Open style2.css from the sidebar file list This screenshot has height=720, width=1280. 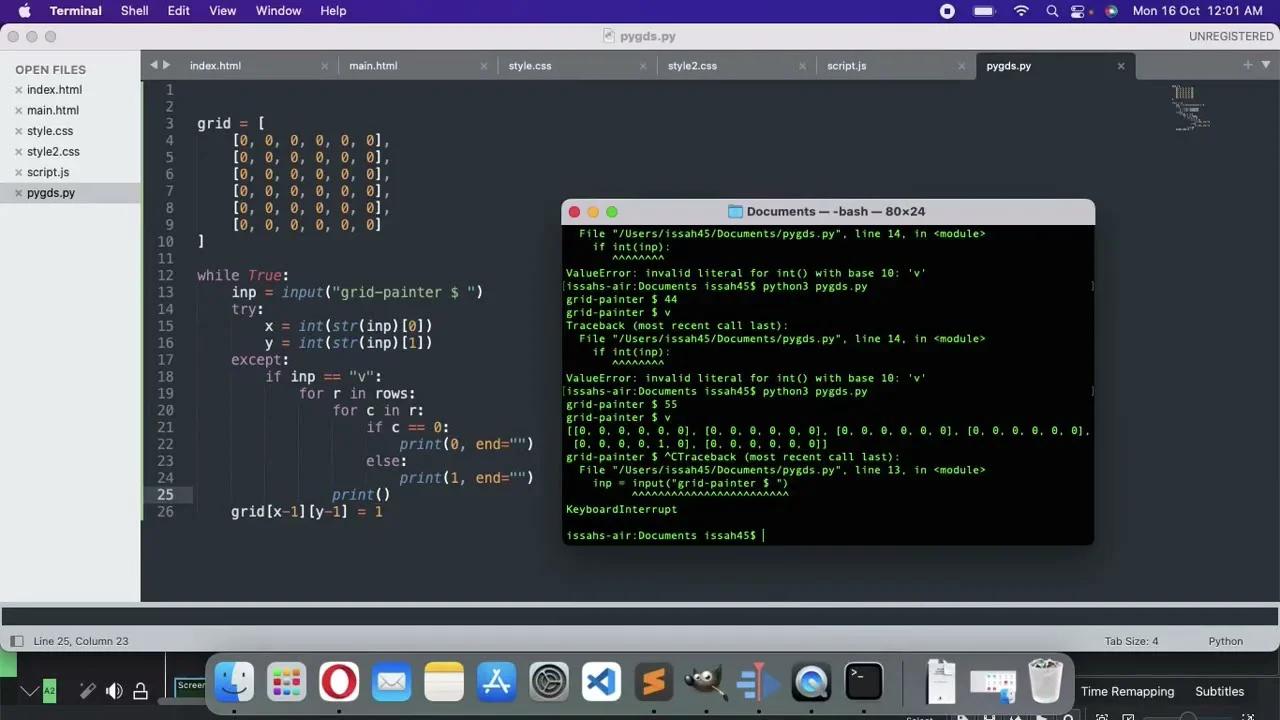(53, 152)
